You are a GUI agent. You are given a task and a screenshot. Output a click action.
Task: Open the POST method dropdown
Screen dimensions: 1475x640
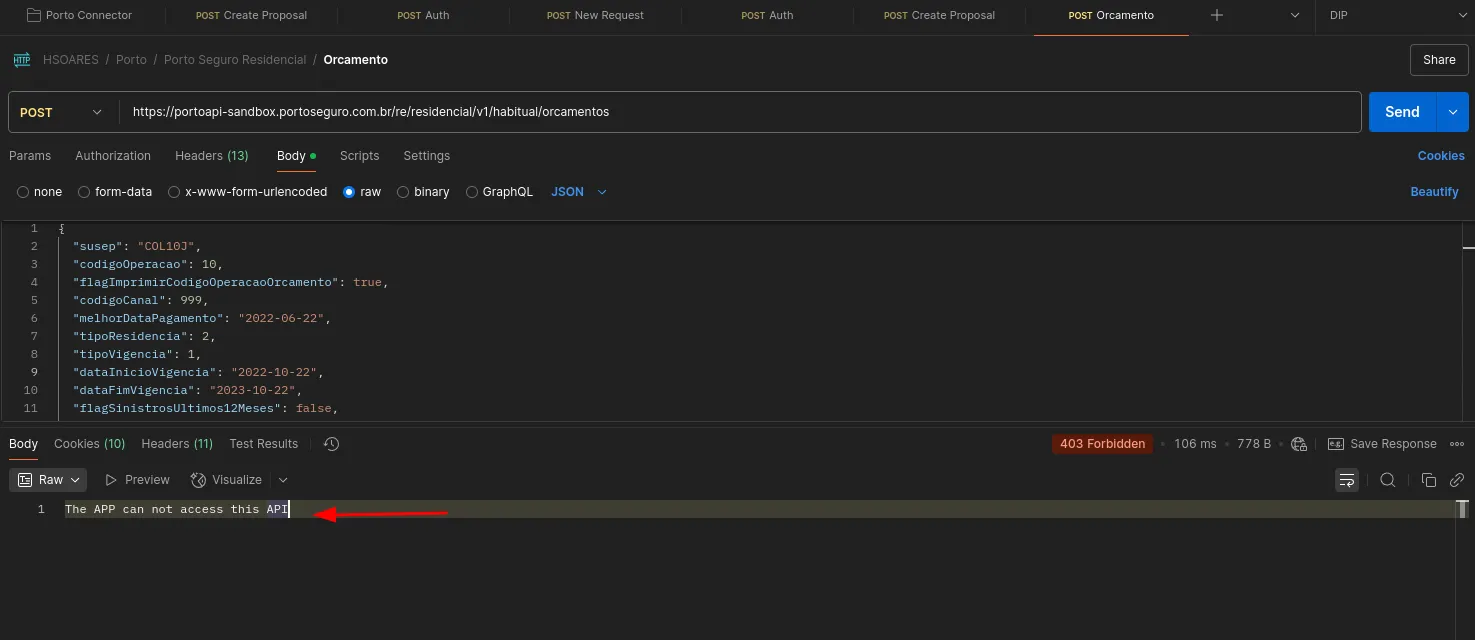pyautogui.click(x=61, y=113)
